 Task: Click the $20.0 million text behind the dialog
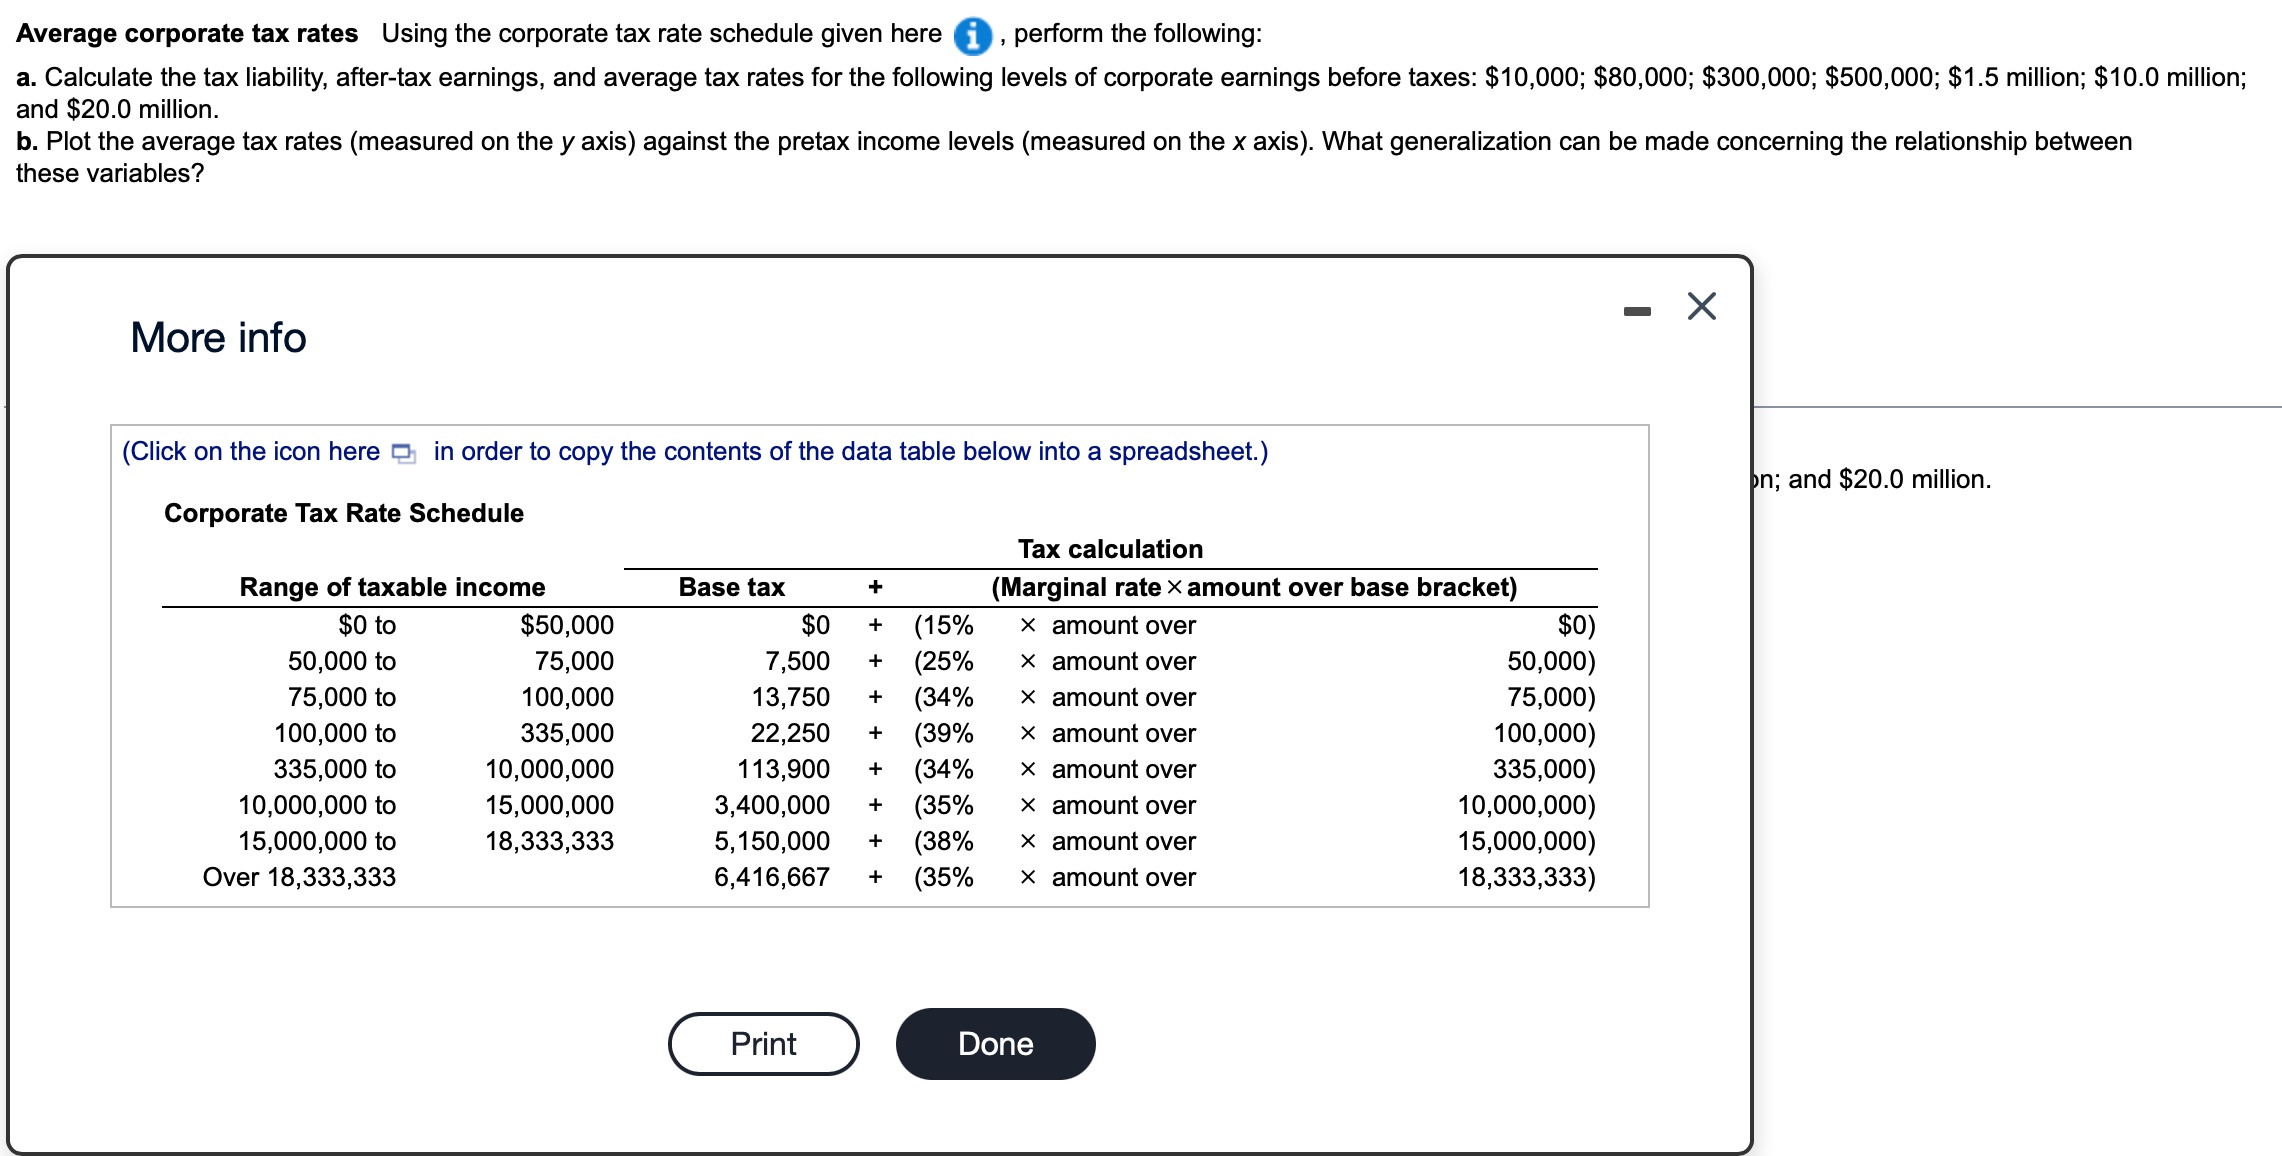[1914, 480]
